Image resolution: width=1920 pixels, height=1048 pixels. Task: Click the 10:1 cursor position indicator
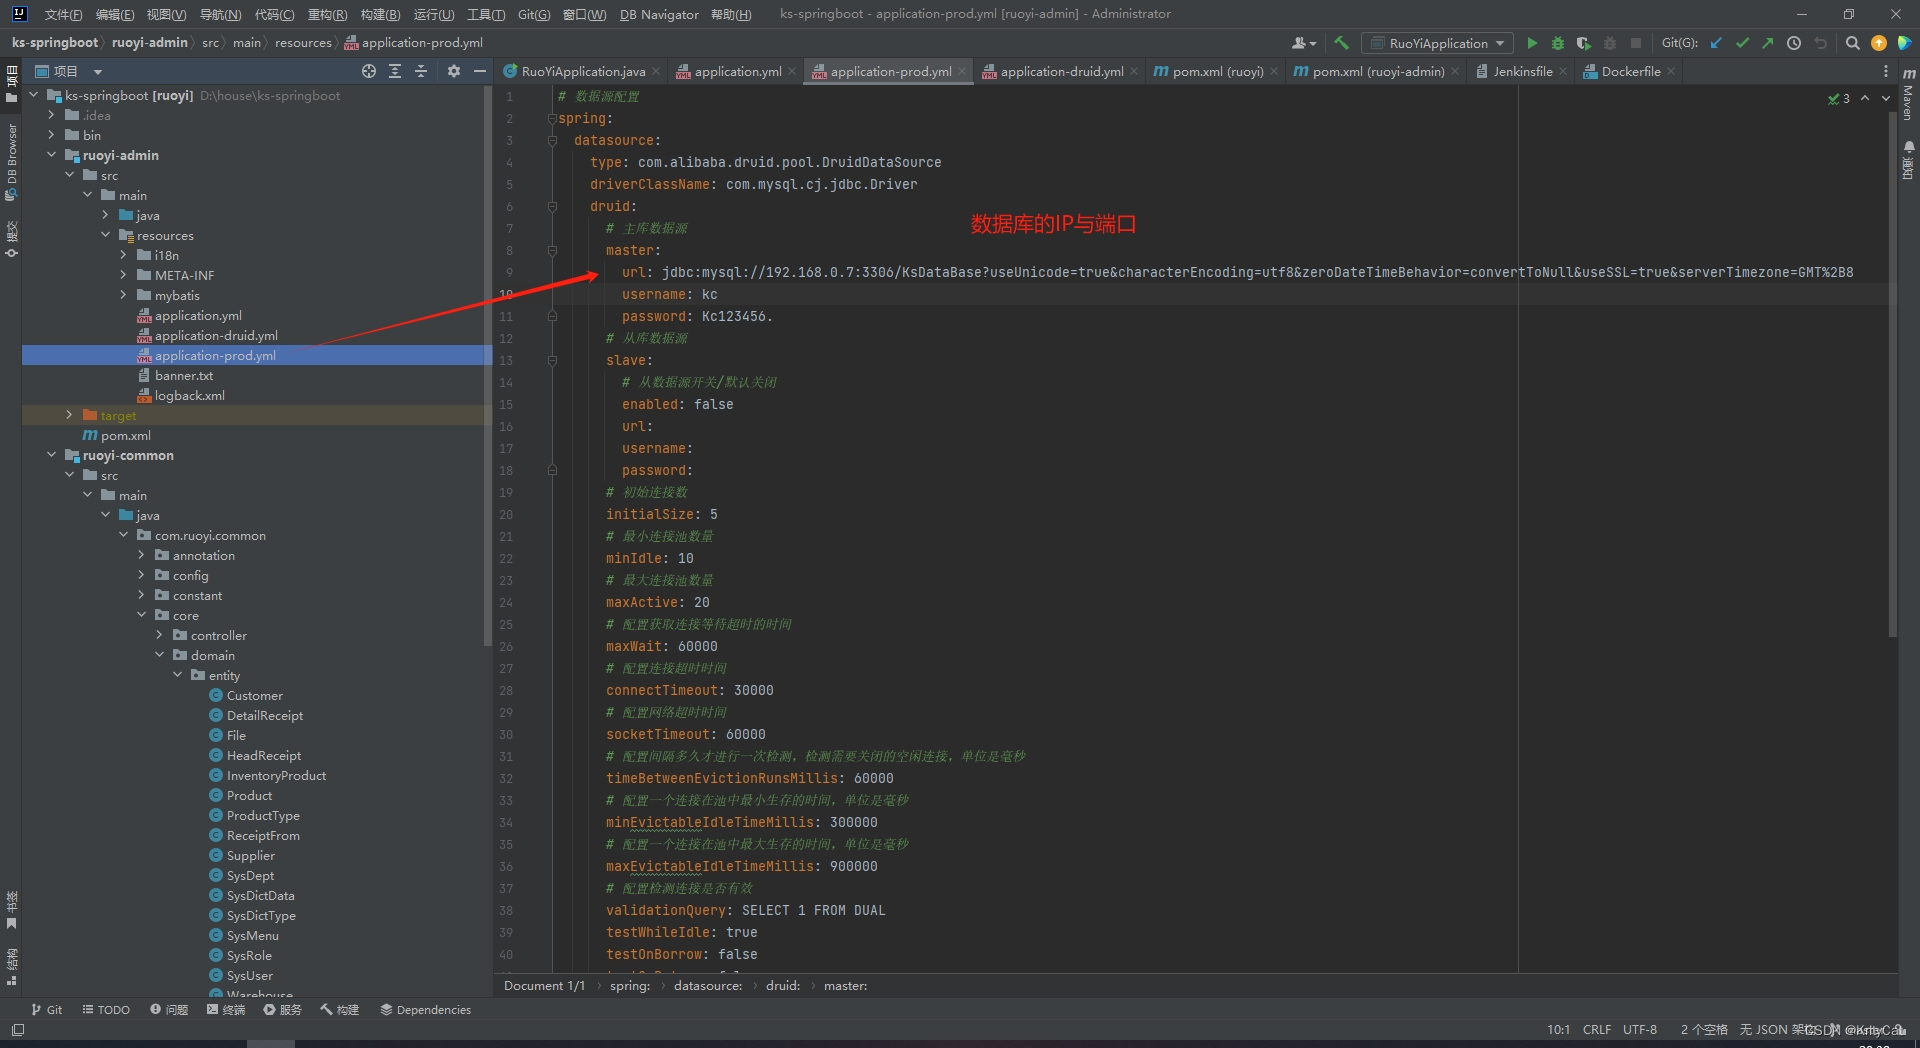1558,1029
